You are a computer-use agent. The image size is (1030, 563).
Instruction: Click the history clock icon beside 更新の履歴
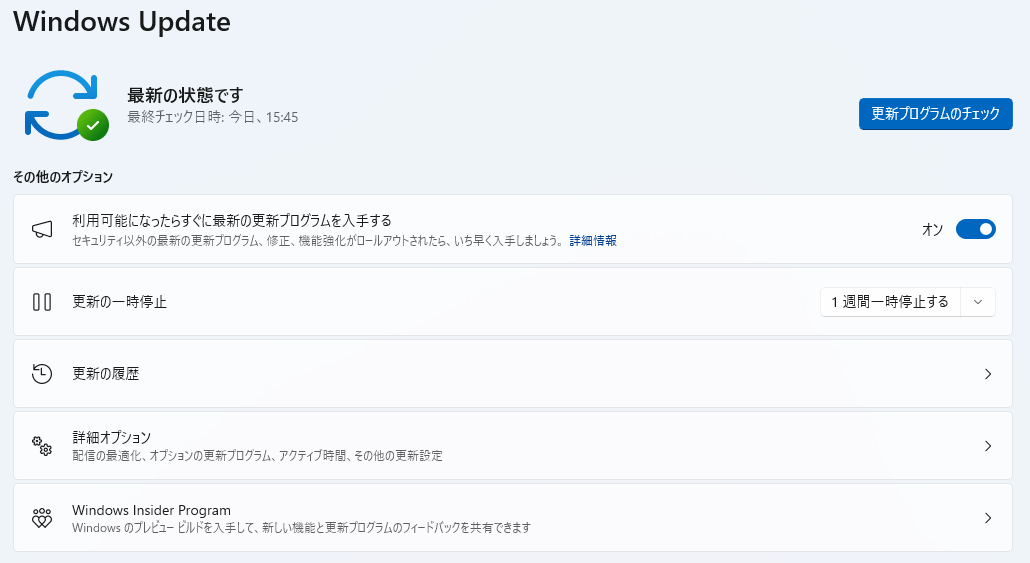pos(42,374)
